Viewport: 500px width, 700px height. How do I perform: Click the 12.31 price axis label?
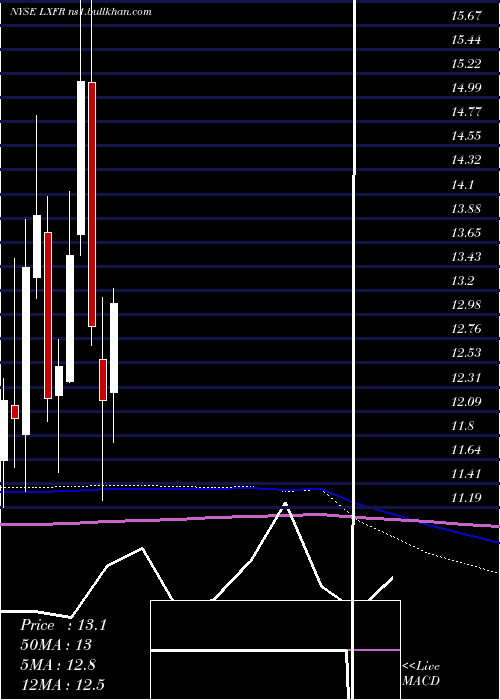[466, 378]
